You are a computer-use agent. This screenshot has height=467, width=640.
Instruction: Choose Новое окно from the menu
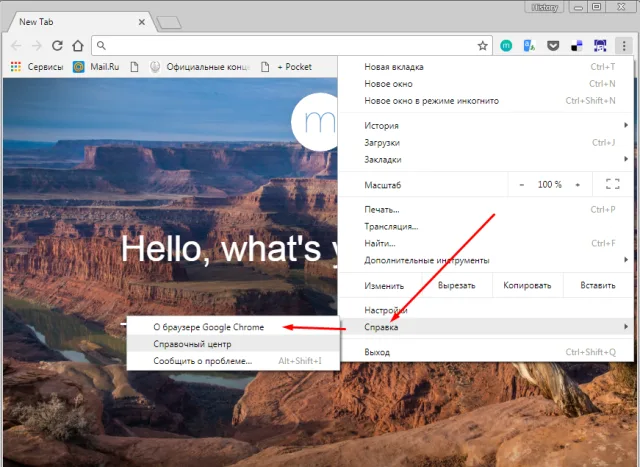pos(486,84)
